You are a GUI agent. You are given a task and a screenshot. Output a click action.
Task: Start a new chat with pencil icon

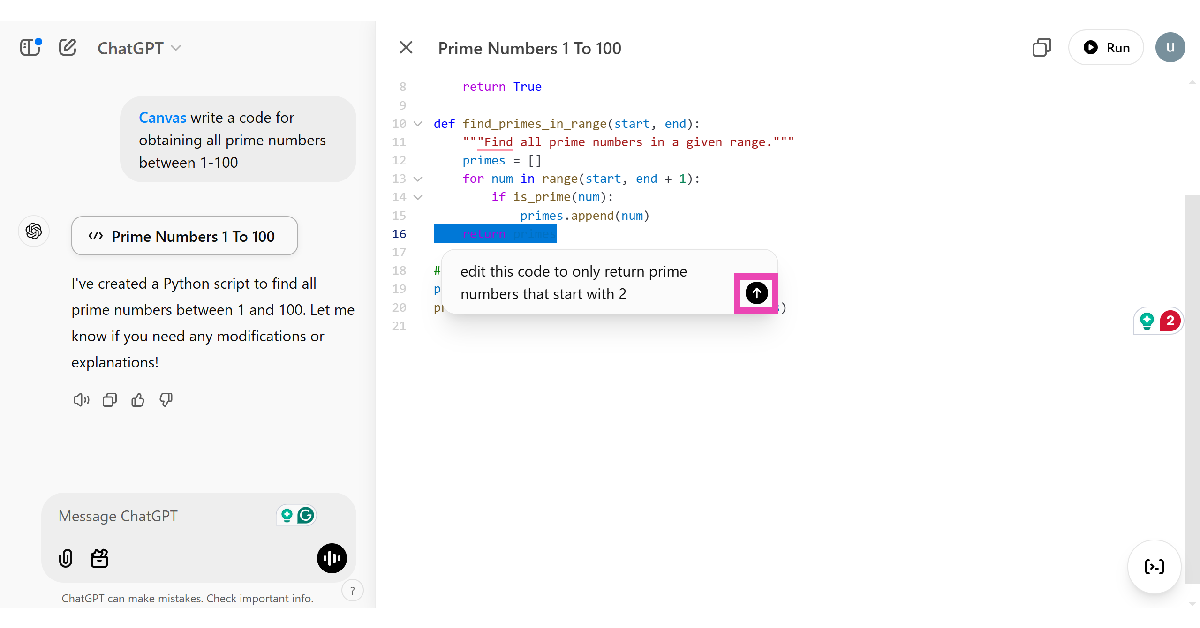click(68, 47)
